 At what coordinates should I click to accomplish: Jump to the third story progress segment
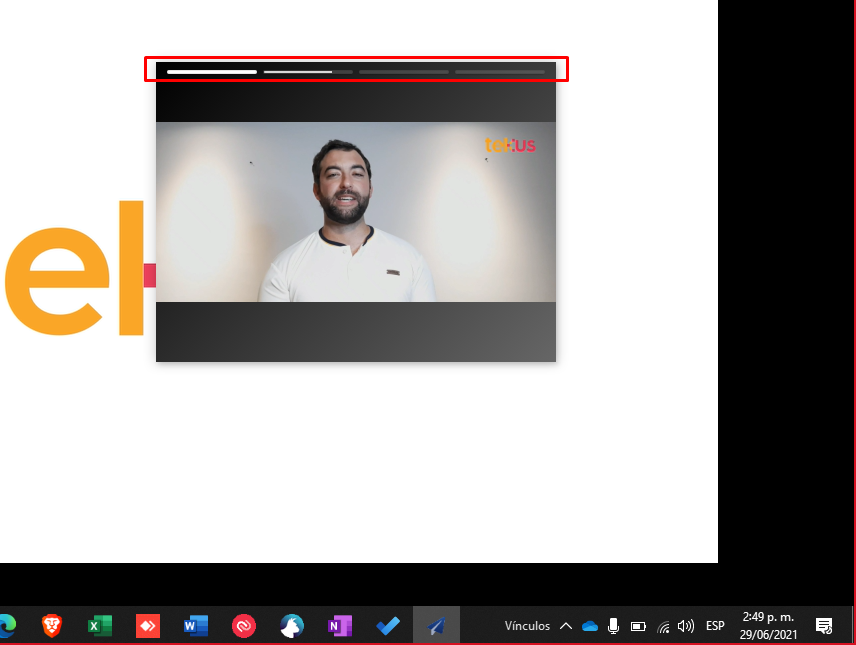coord(403,72)
